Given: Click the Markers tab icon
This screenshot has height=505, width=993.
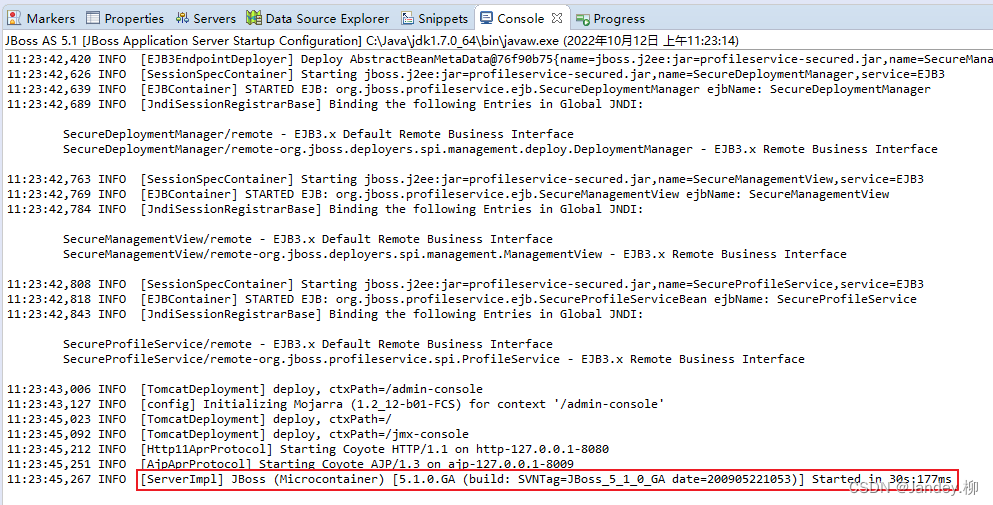Looking at the screenshot, I should (x=14, y=18).
